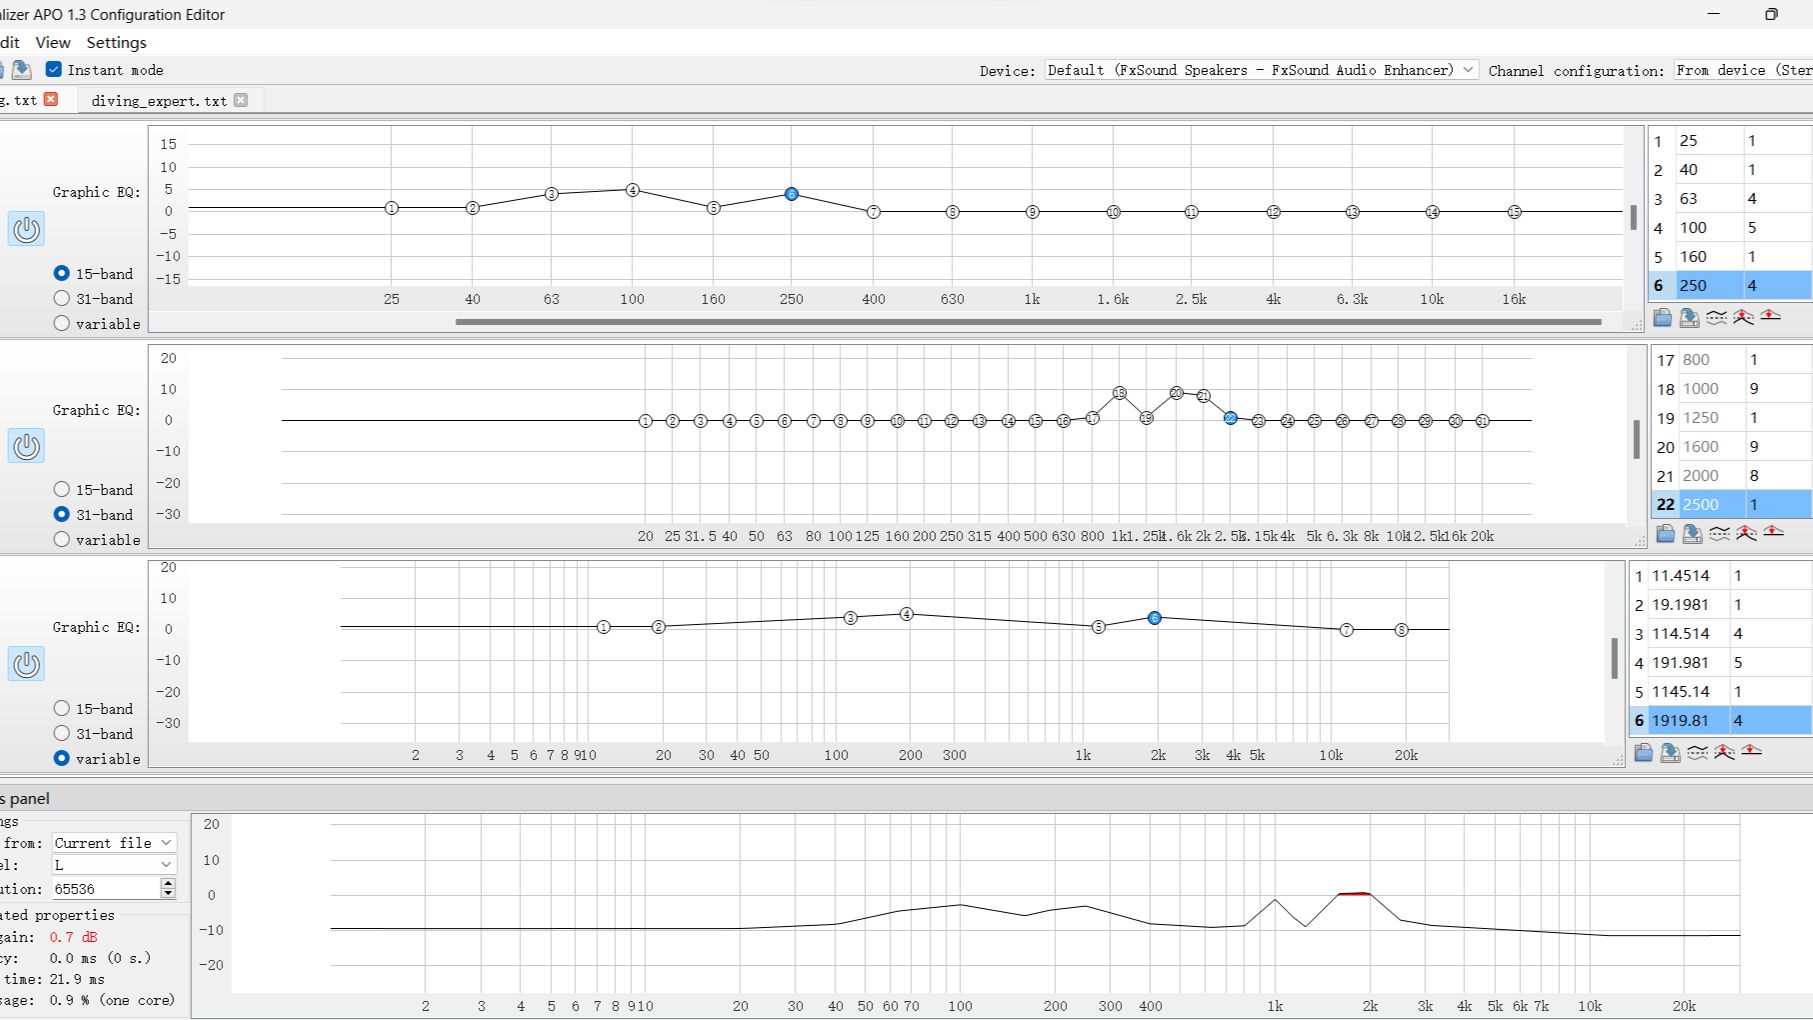The image size is (1813, 1020).
Task: Click the save icon in the main toolbar
Action: [x=21, y=70]
